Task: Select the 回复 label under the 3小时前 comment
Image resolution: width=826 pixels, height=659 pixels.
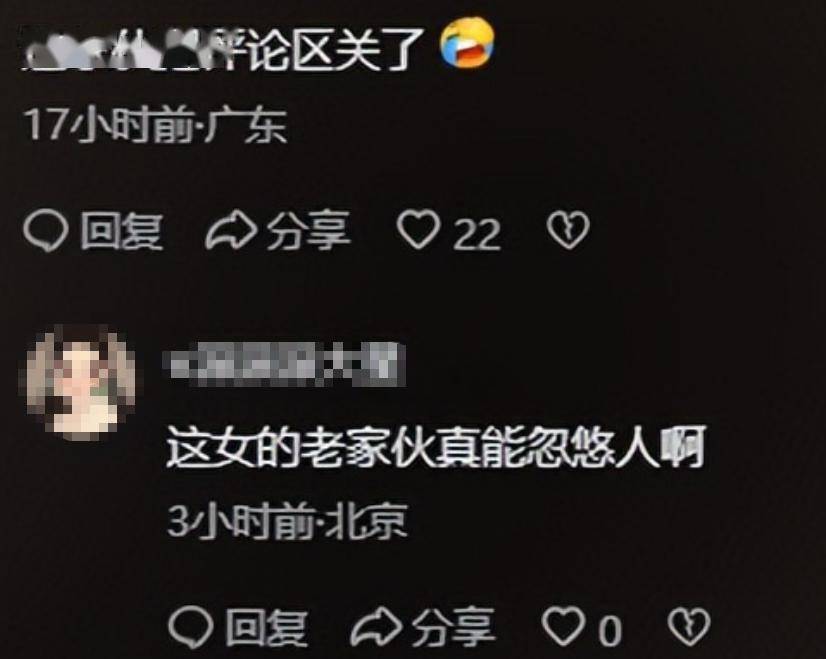Action: click(x=267, y=627)
